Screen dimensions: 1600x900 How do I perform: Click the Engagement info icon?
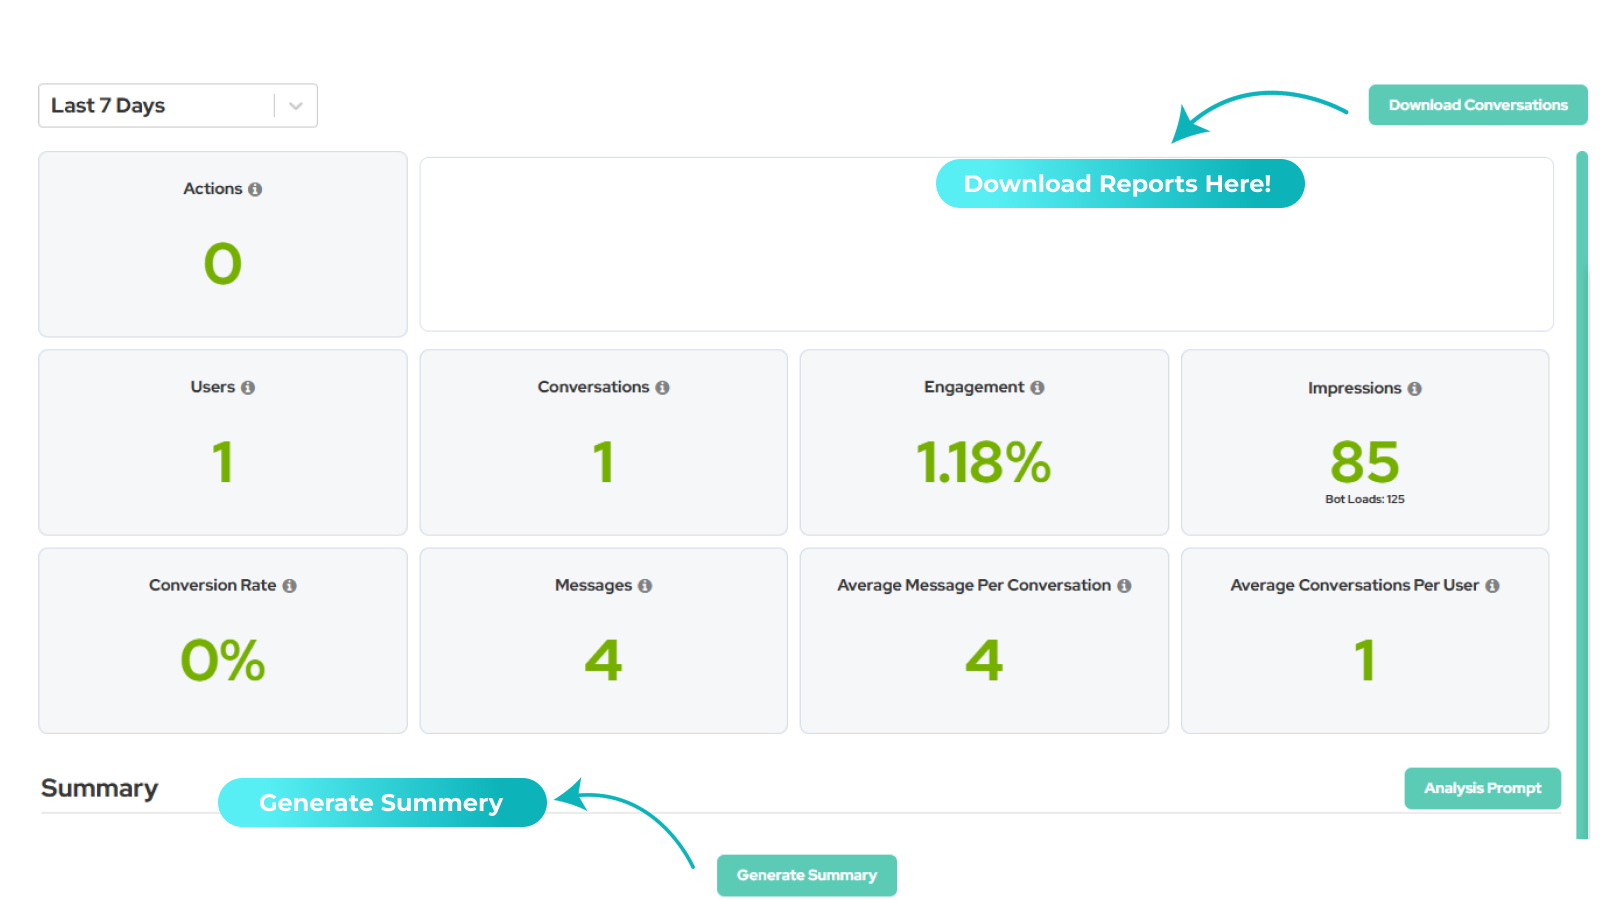click(x=1039, y=387)
